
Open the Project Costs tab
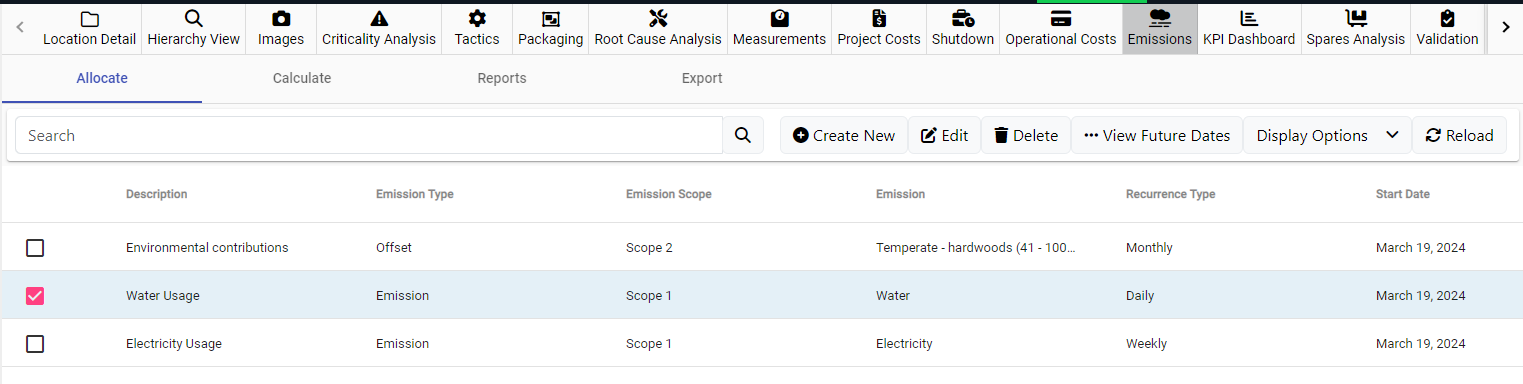click(x=879, y=28)
